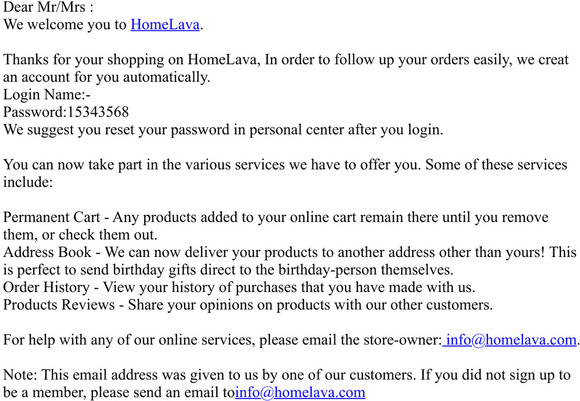Screen dimensions: 580x401
Task: Click the 'Dear Mr/Mrs' greeting text
Action: coord(44,7)
